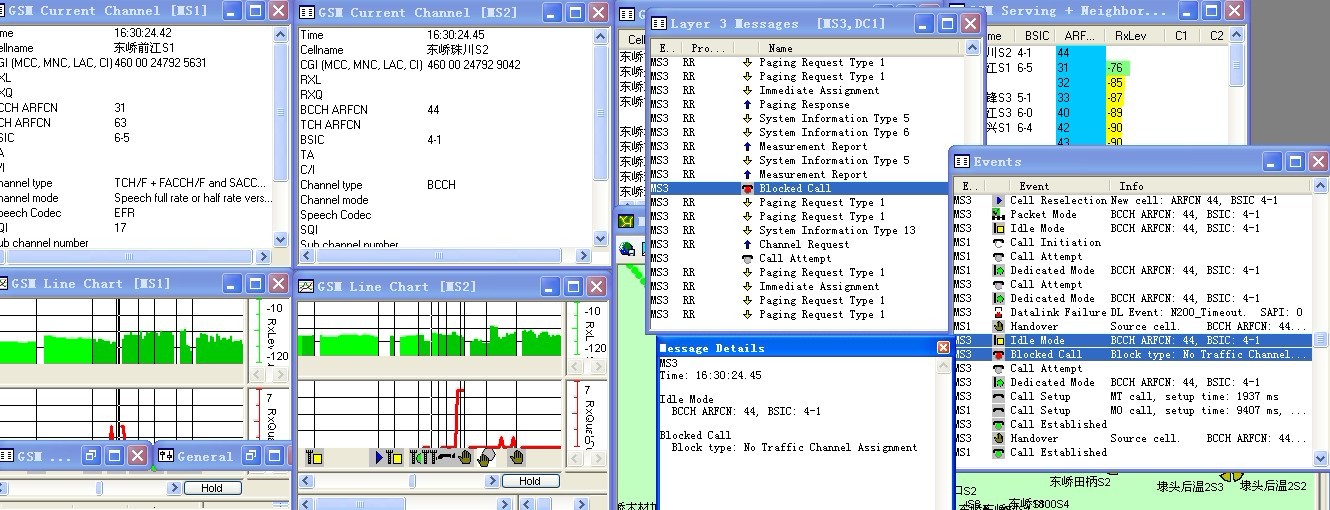Click the Packet Mode icon in Events

(998, 214)
